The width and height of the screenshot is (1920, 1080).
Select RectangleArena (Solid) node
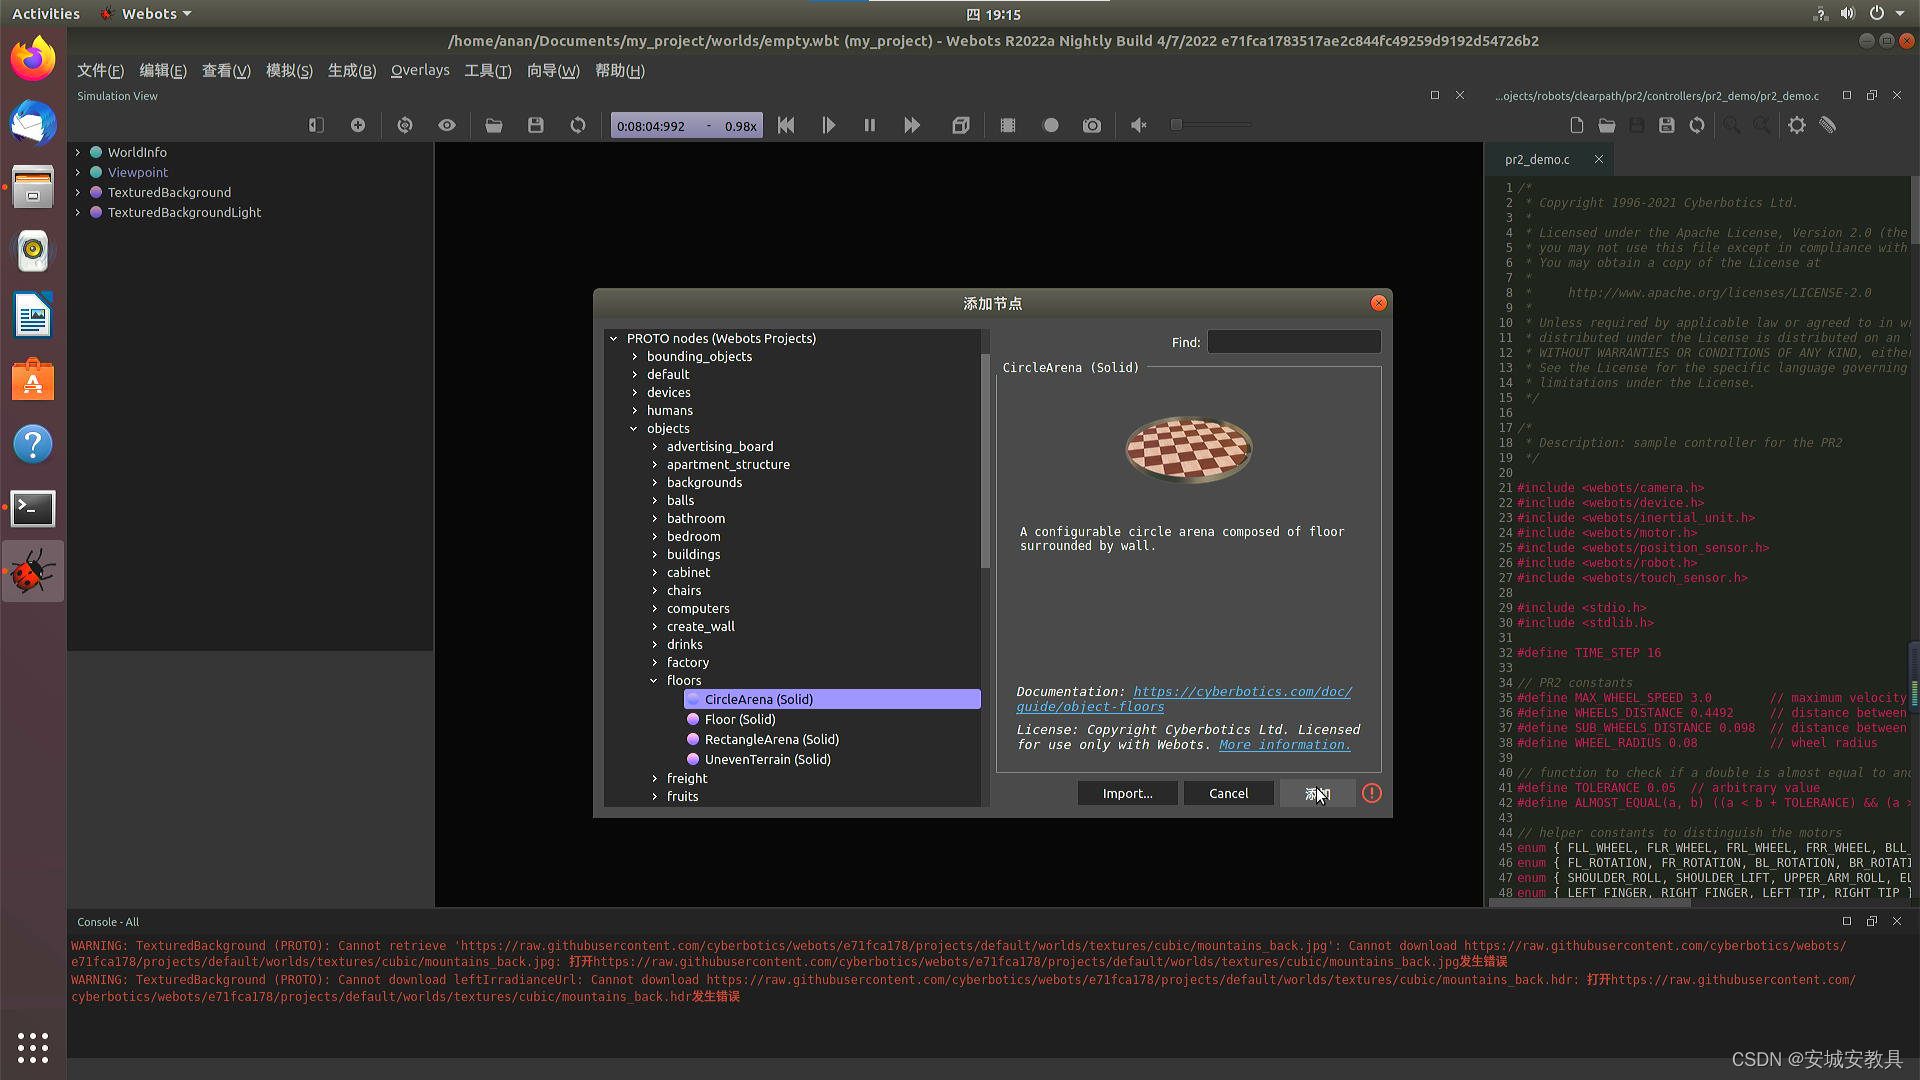[x=771, y=739]
